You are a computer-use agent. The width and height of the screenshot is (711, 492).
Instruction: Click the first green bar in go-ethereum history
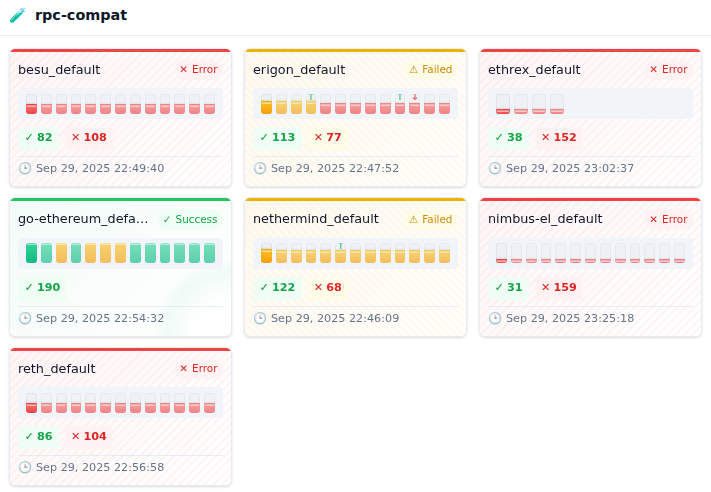point(31,253)
